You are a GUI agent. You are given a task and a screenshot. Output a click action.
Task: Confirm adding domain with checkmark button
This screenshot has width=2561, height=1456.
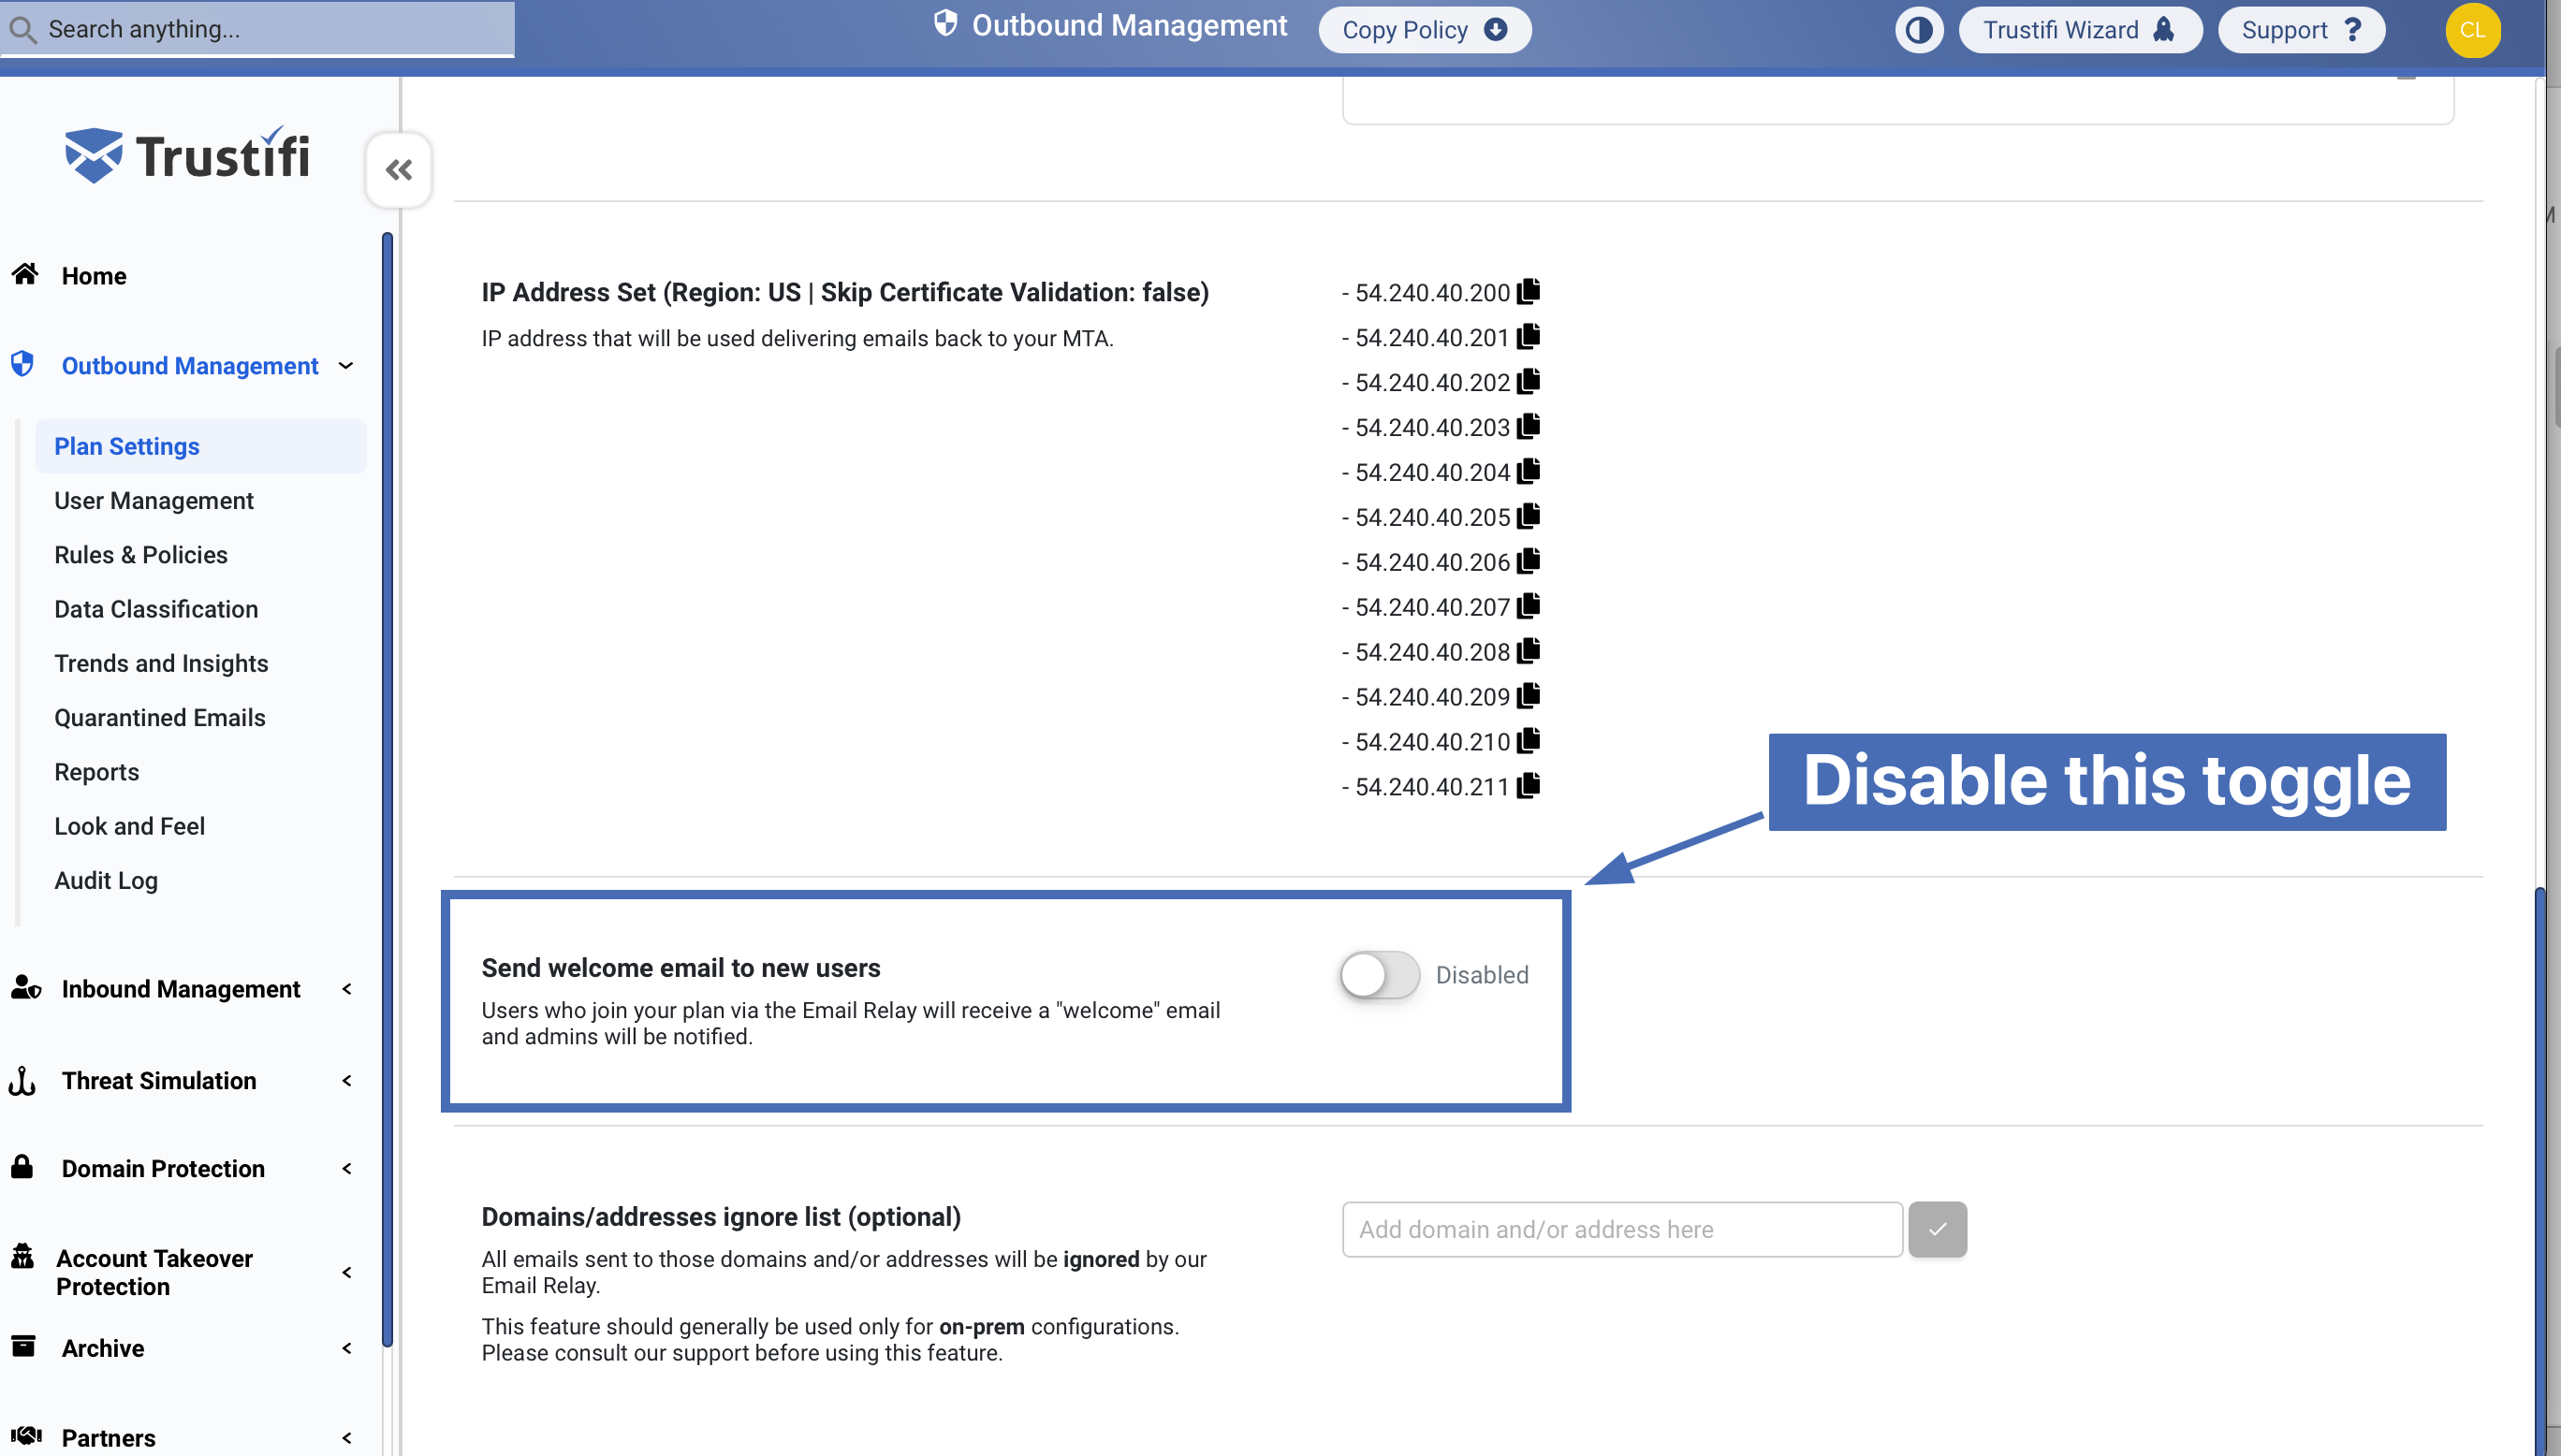coord(1937,1229)
